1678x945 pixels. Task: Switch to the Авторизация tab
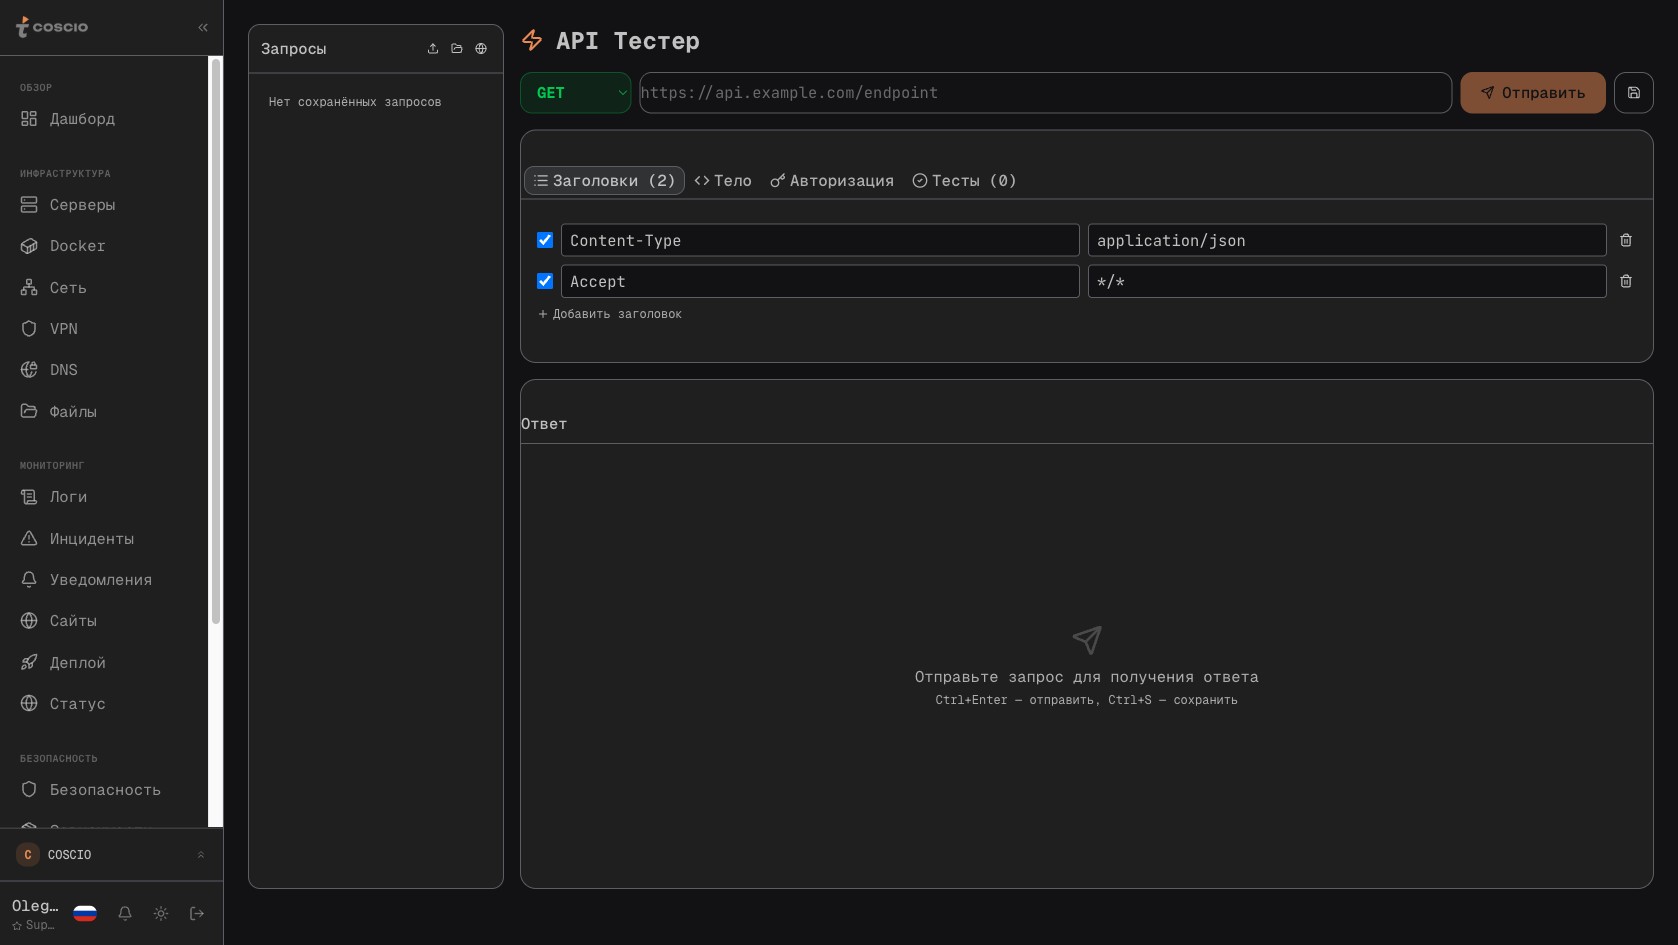click(832, 181)
